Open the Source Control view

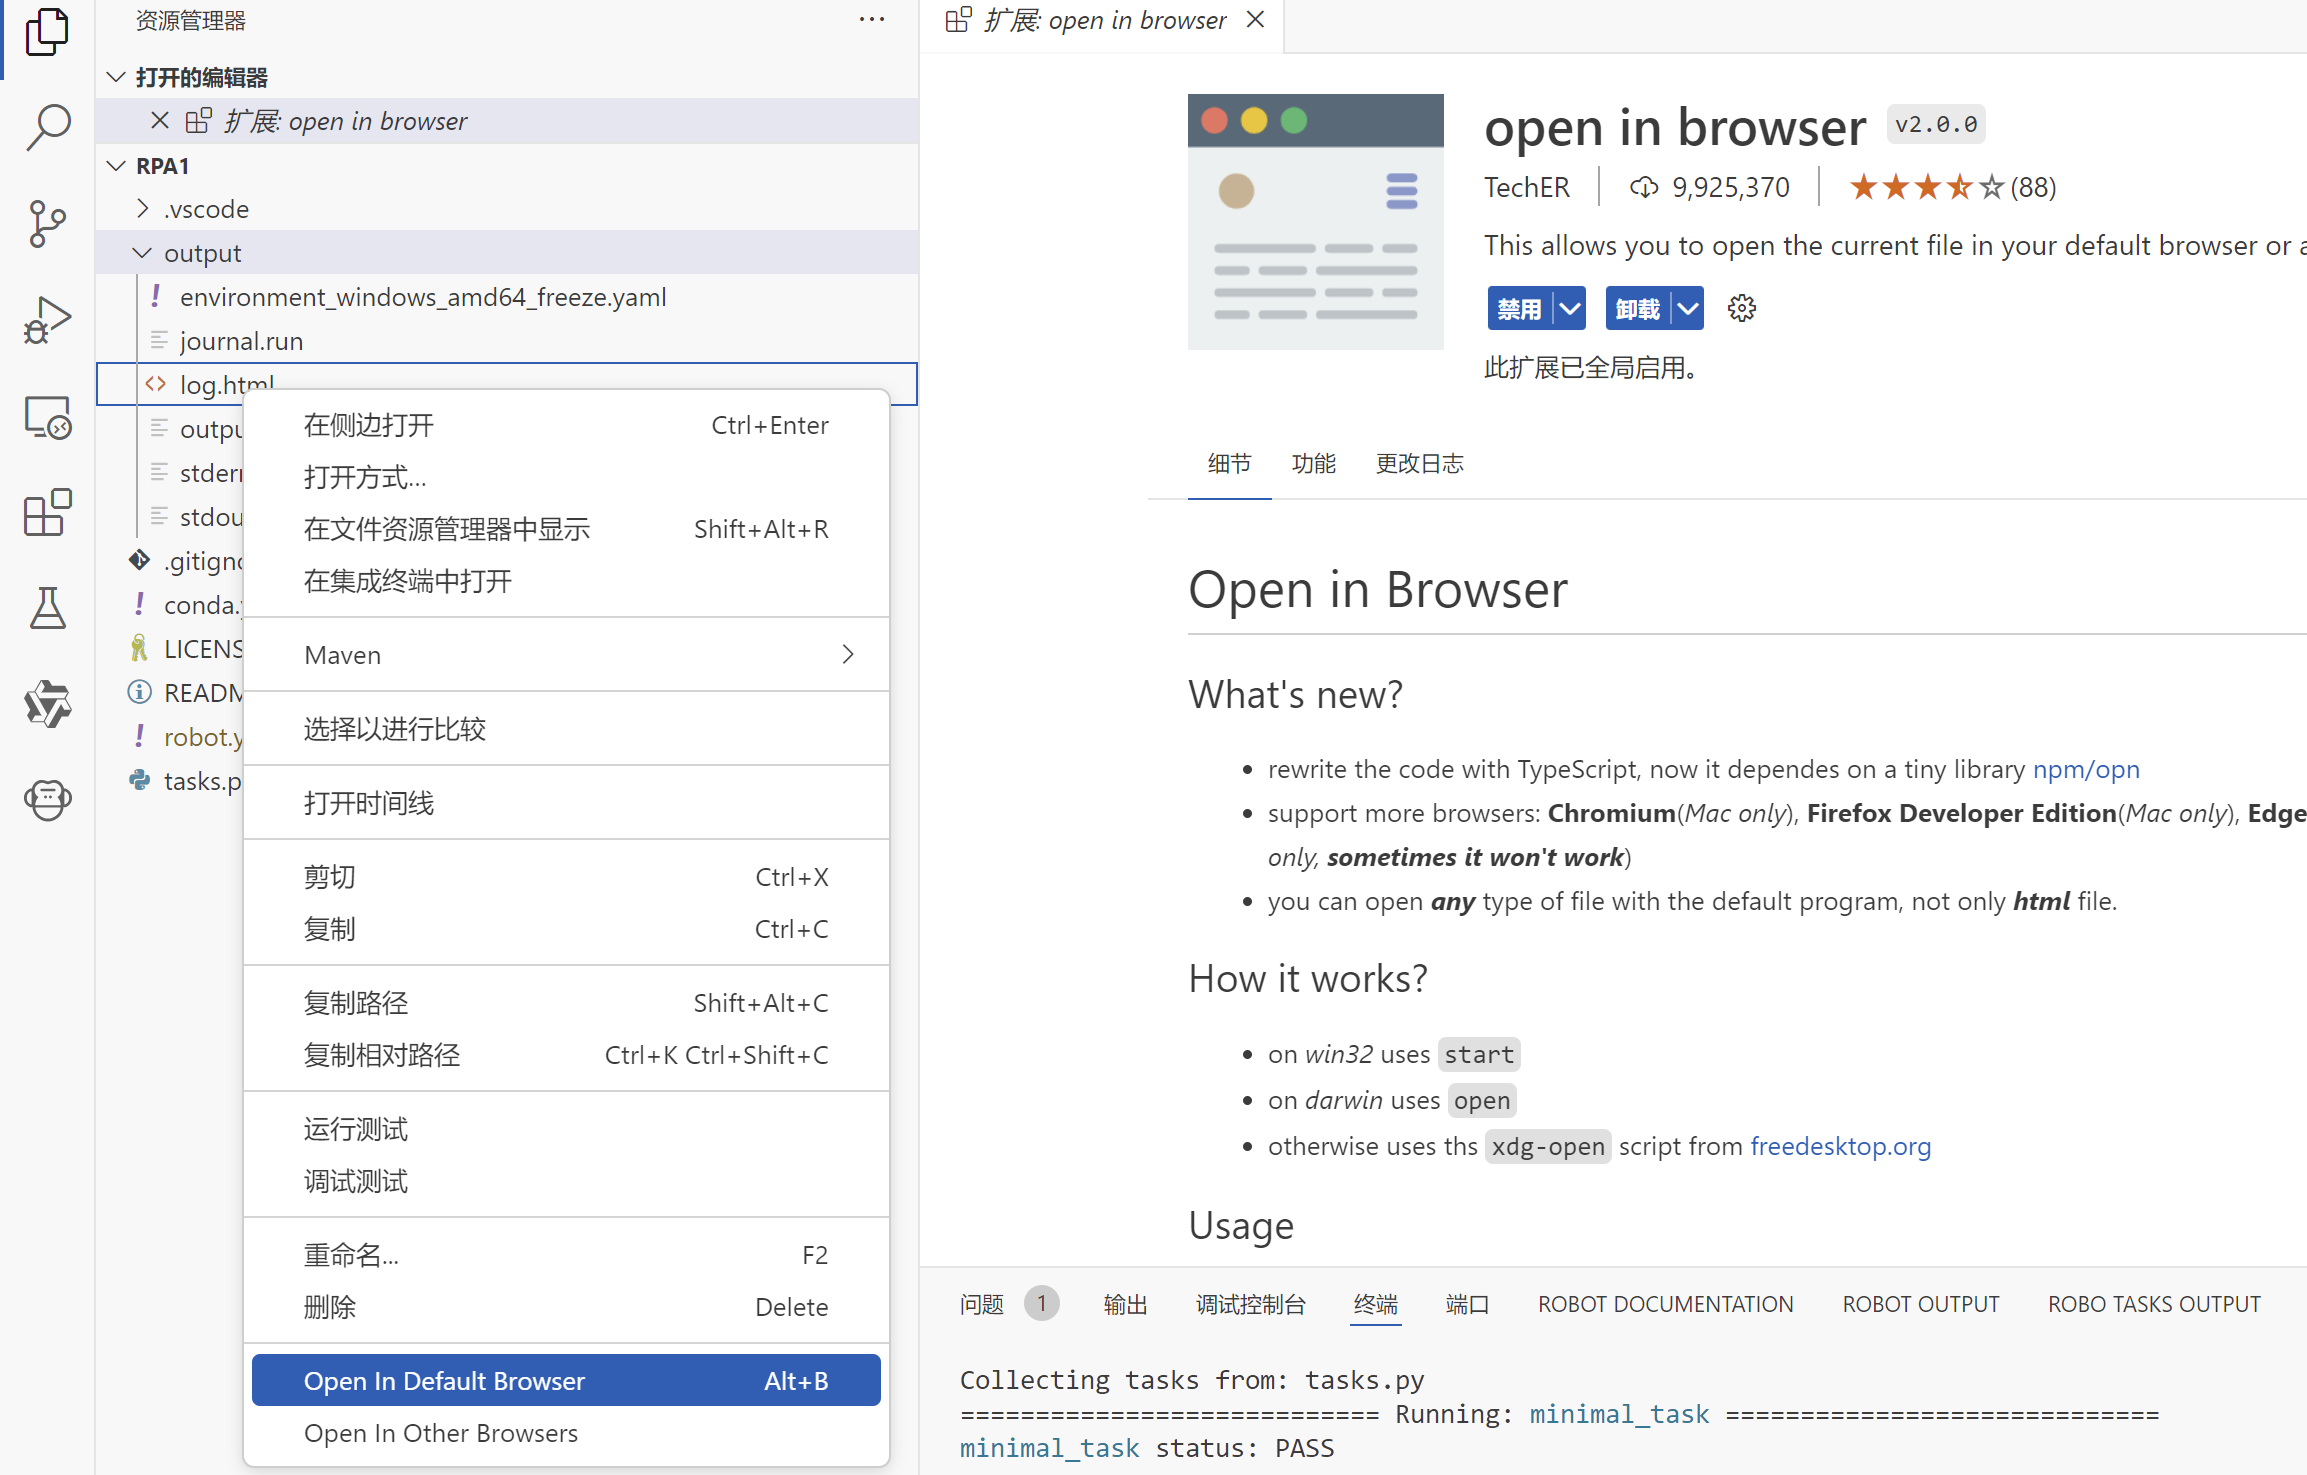47,223
